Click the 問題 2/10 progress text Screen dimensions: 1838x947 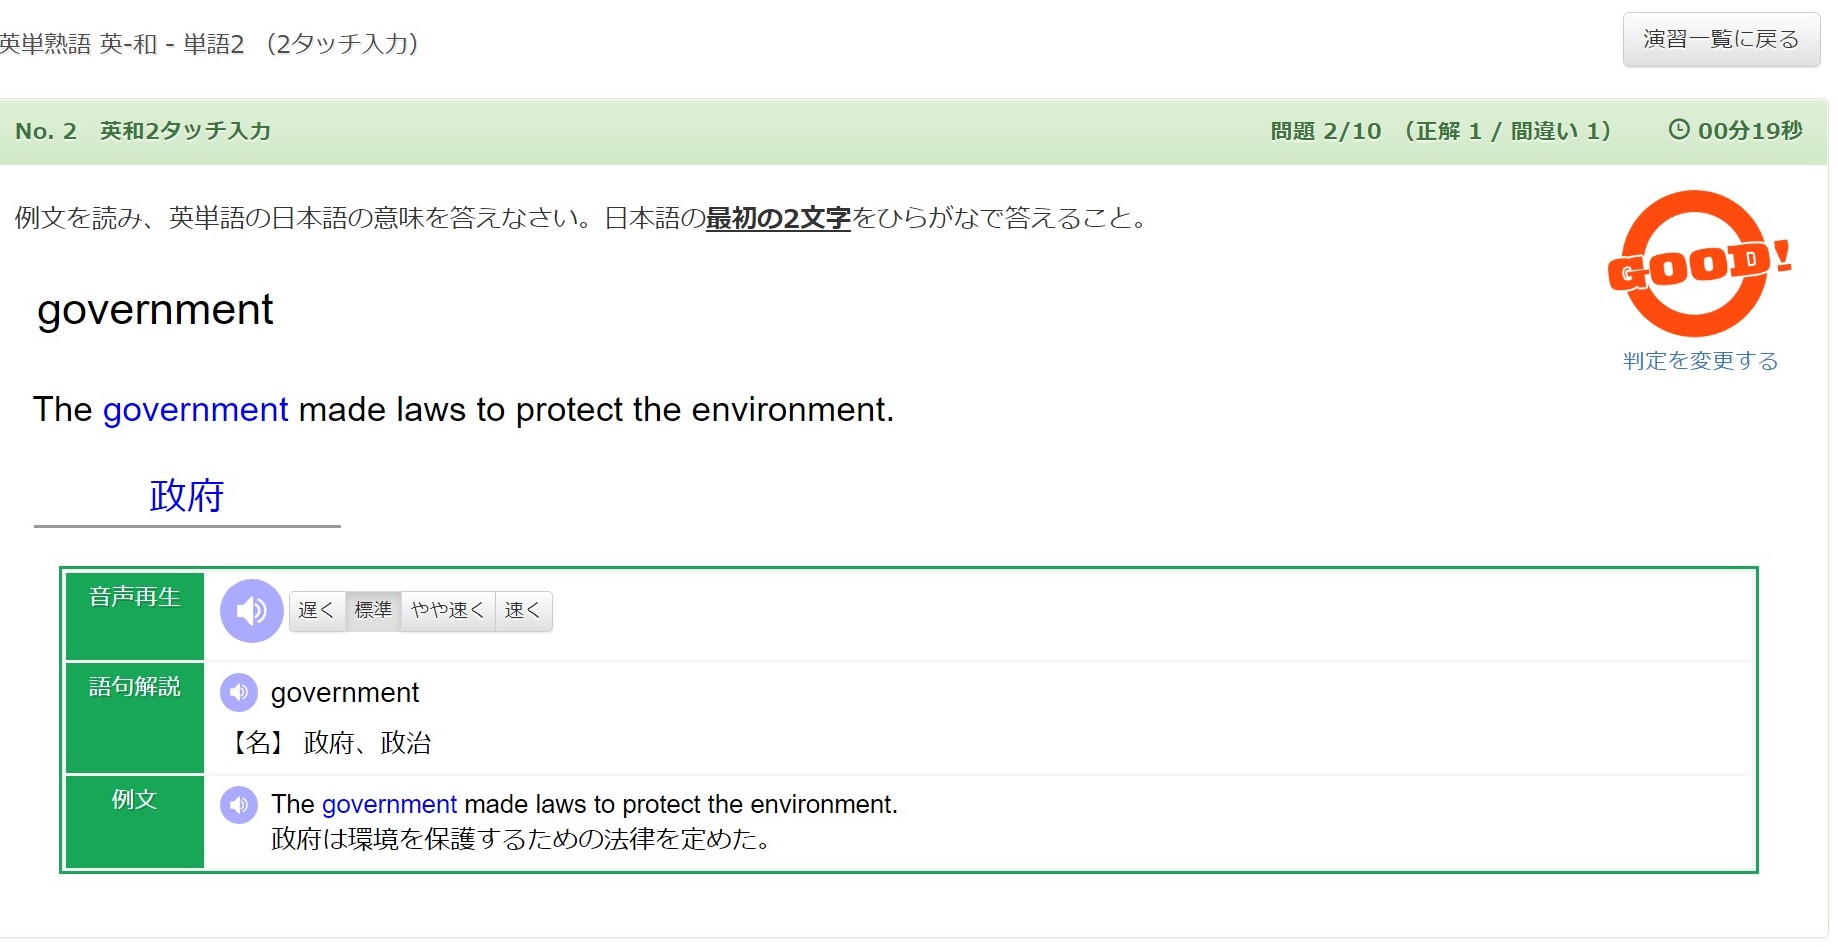[x=1326, y=131]
